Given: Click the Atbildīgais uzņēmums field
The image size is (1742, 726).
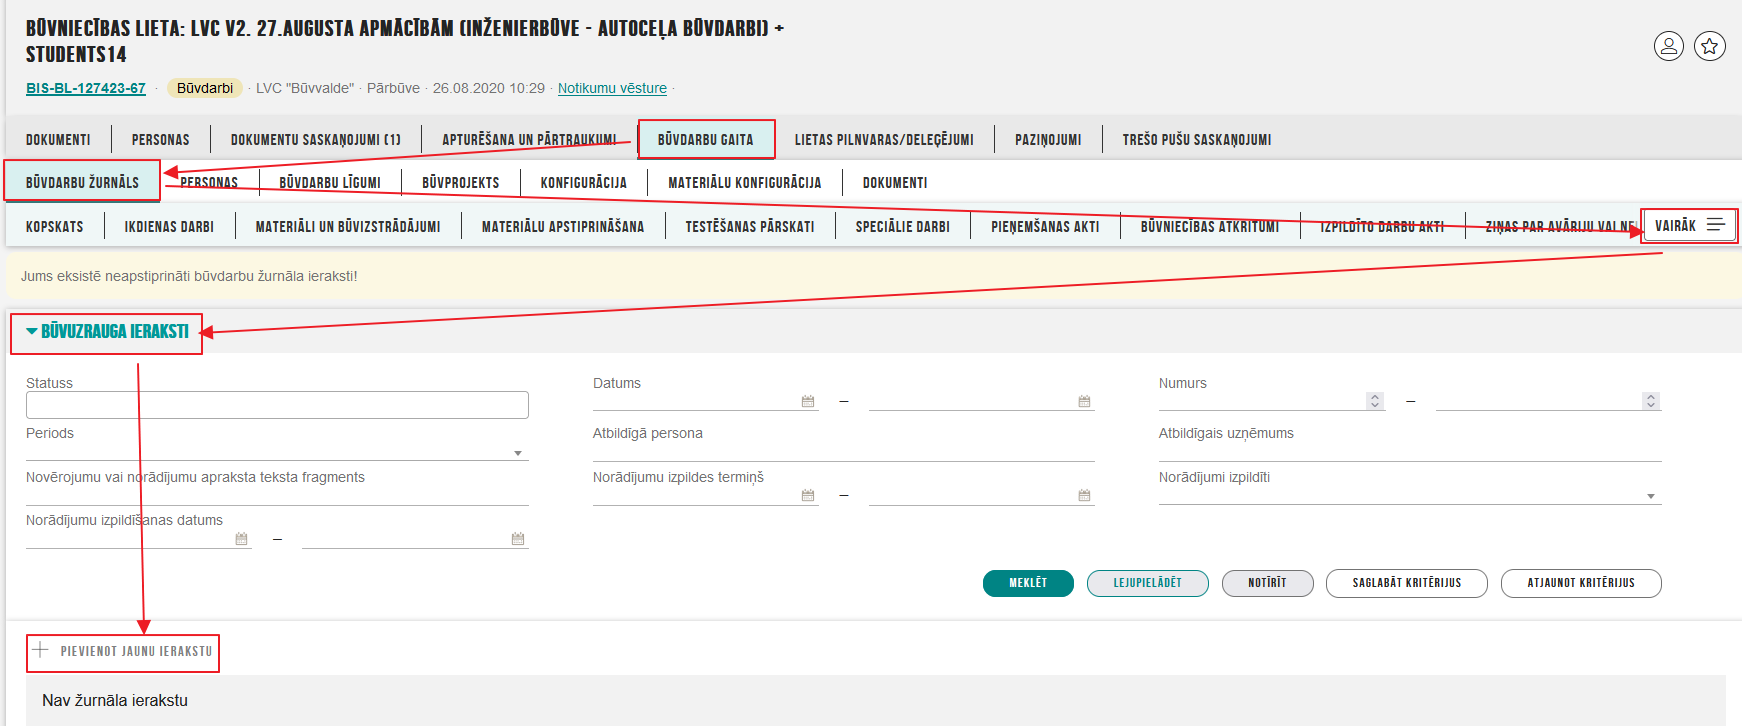Looking at the screenshot, I should coord(1410,452).
